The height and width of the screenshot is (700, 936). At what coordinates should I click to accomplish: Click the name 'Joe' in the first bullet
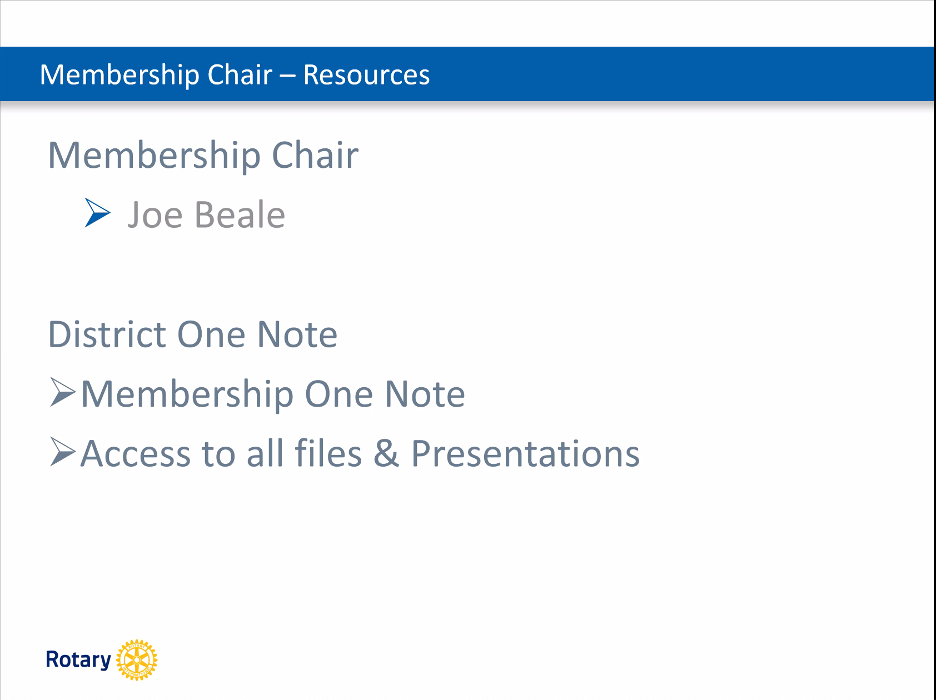tap(155, 215)
